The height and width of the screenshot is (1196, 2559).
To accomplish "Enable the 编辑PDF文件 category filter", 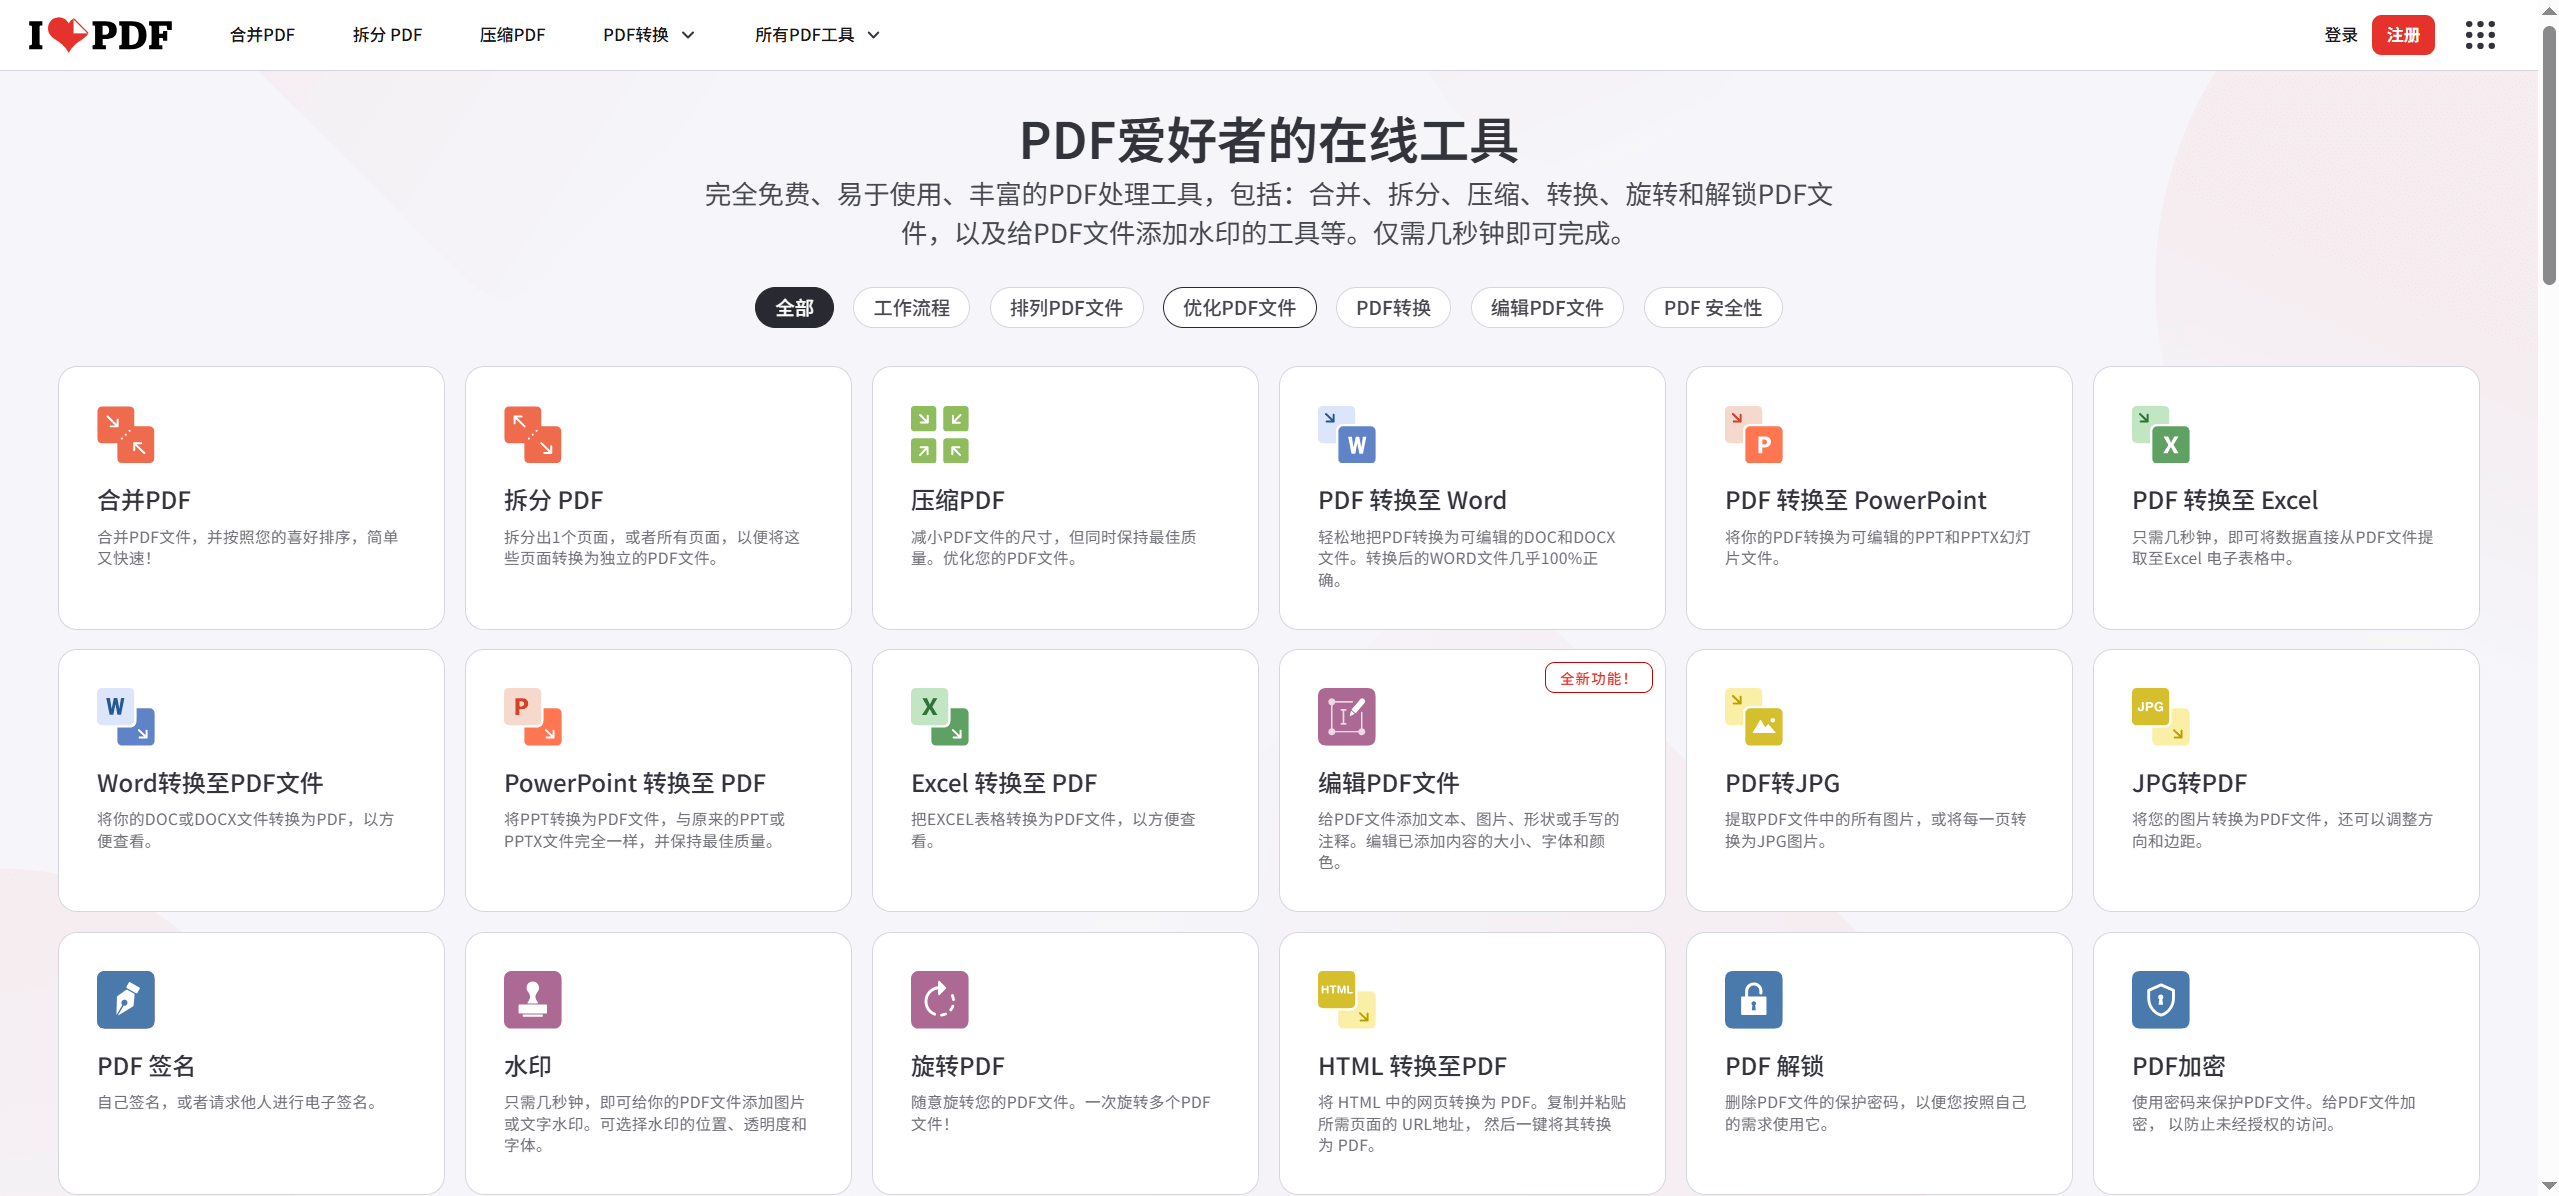I will [1546, 307].
